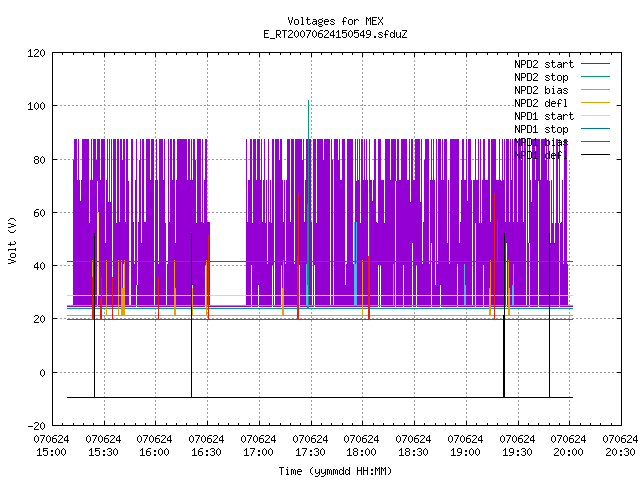
Task: Click the y-axis tick value 80
Action: (39, 160)
